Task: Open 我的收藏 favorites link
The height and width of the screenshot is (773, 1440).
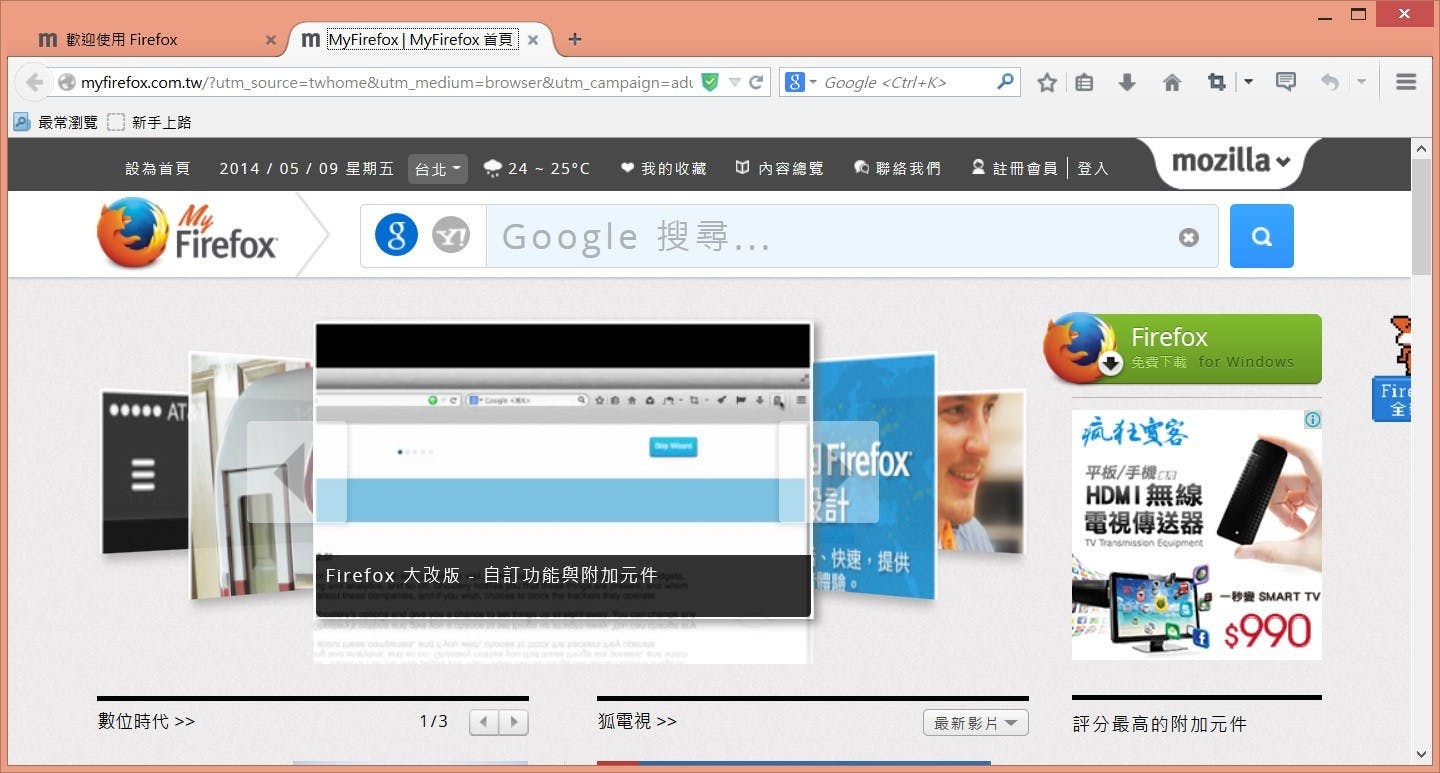Action: click(663, 168)
